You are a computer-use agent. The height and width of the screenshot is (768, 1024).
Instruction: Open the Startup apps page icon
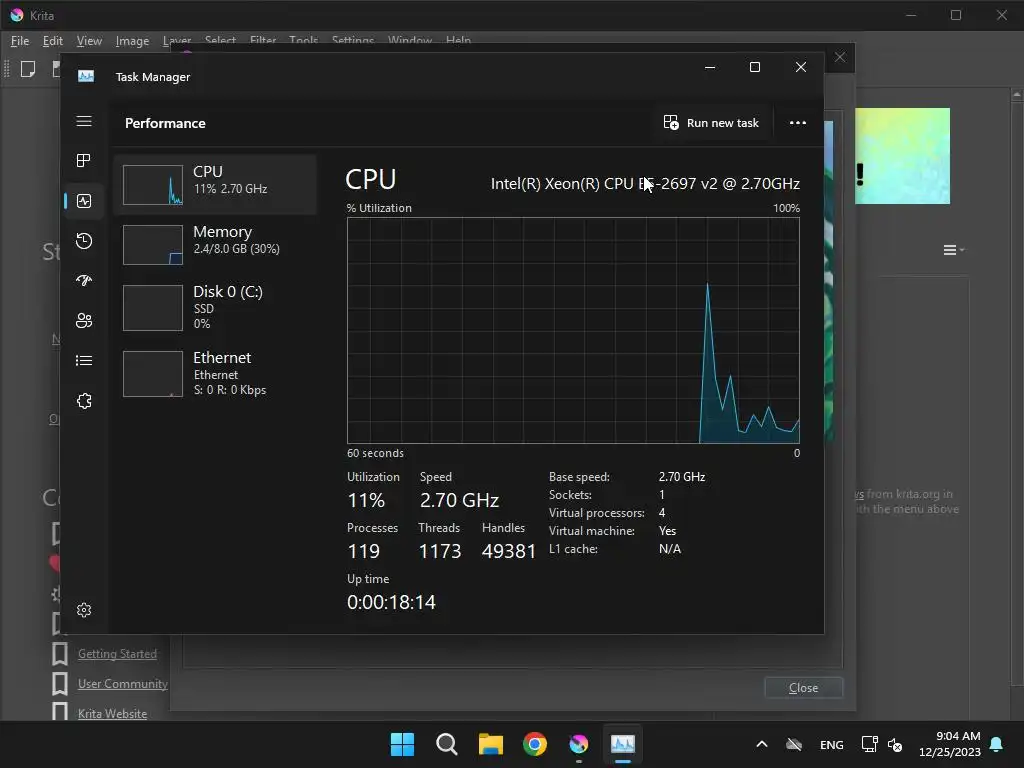(x=84, y=281)
